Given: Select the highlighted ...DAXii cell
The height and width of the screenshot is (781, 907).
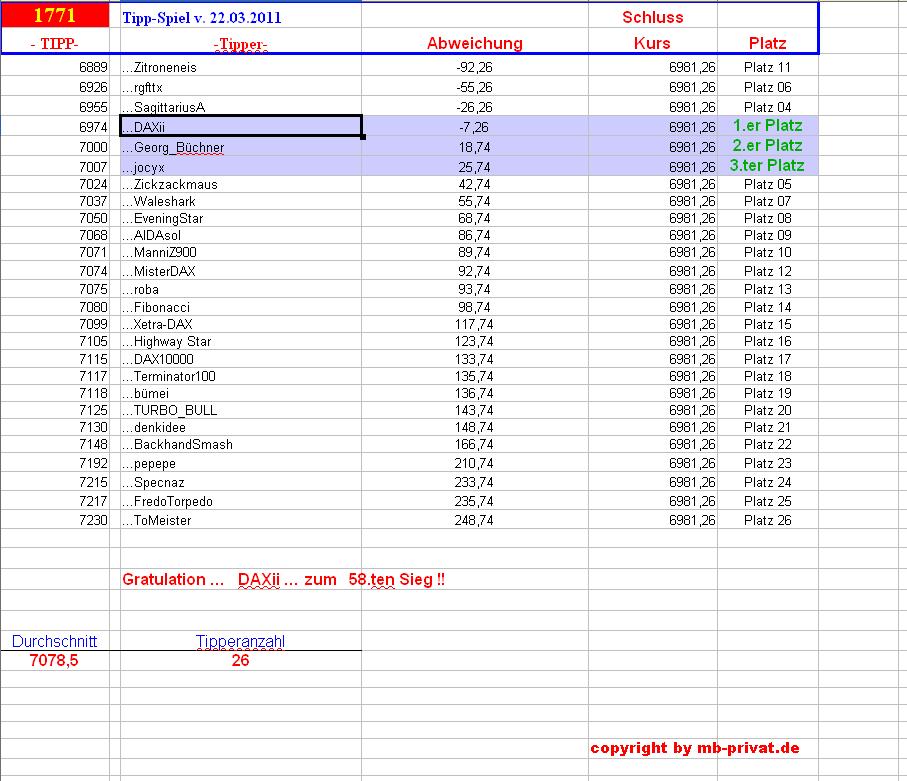Looking at the screenshot, I should click(241, 126).
